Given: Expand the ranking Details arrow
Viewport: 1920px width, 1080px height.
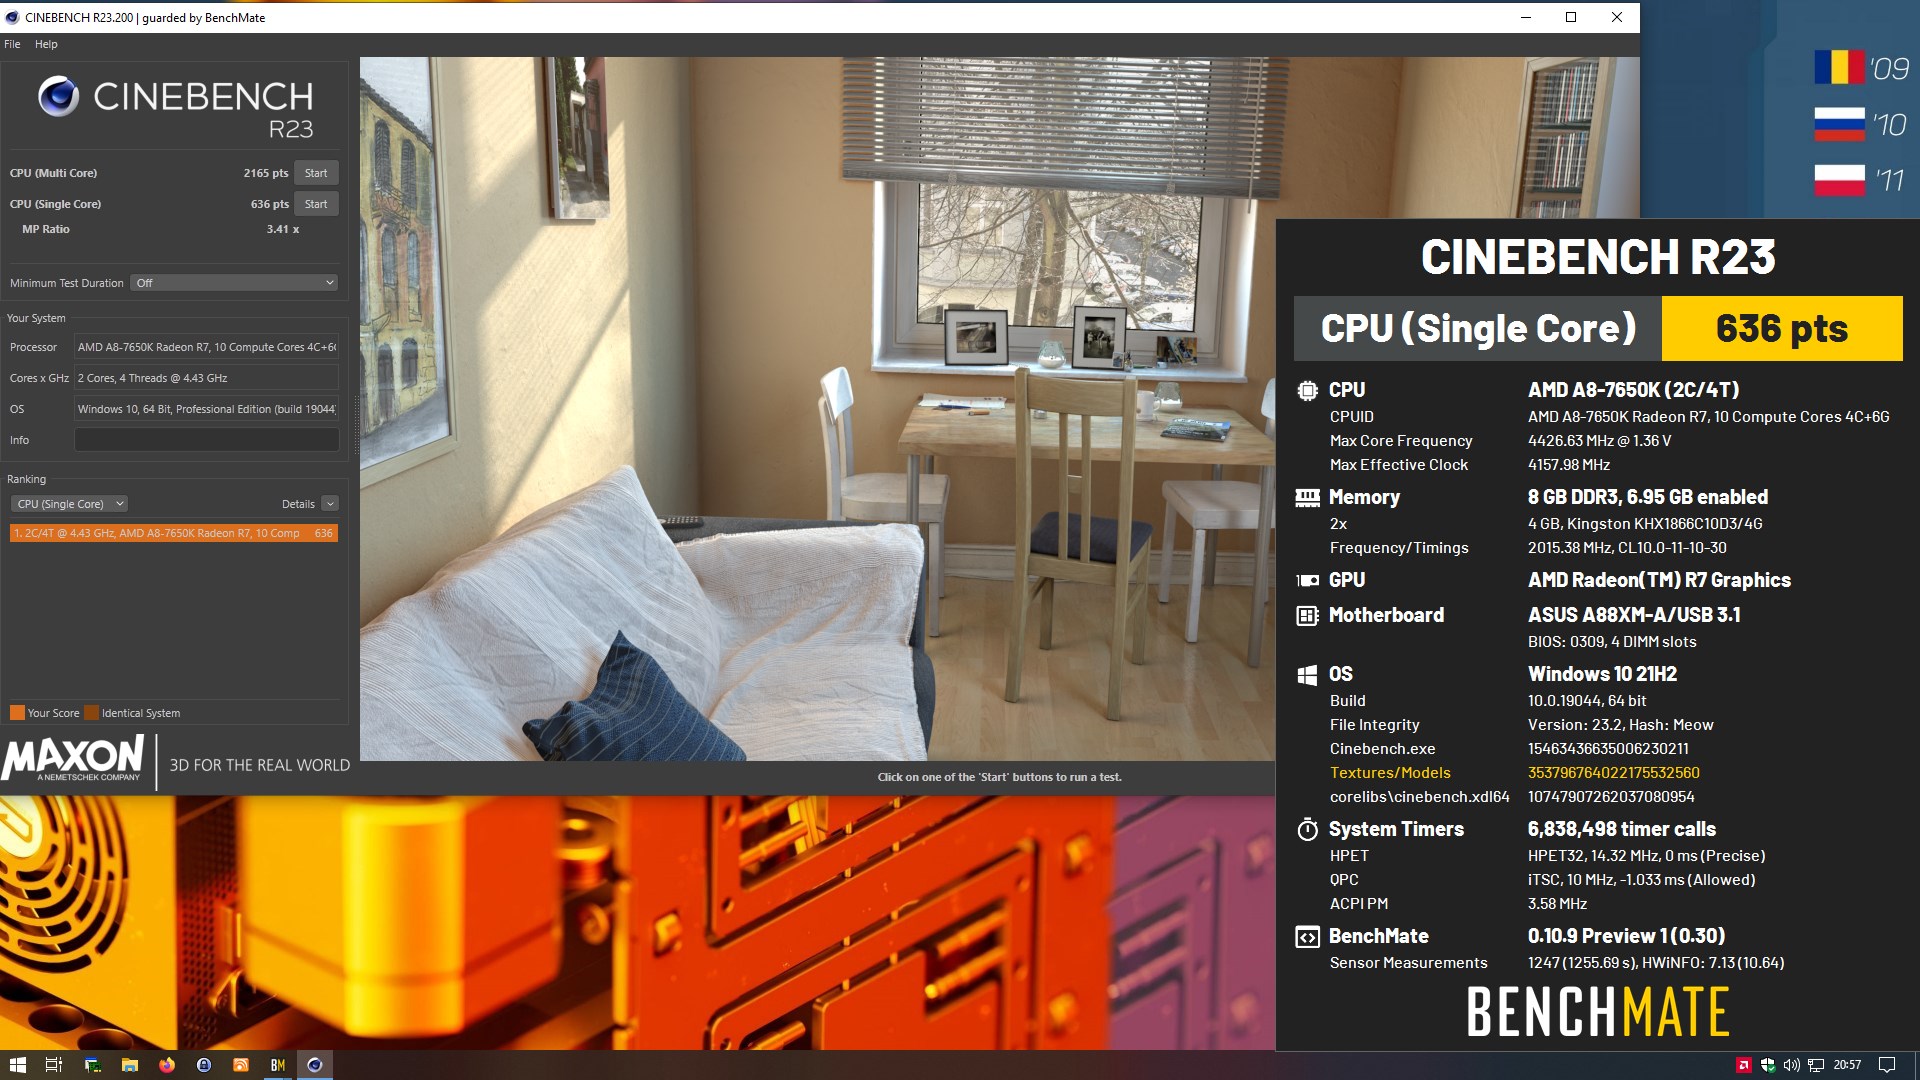Looking at the screenshot, I should pos(330,504).
